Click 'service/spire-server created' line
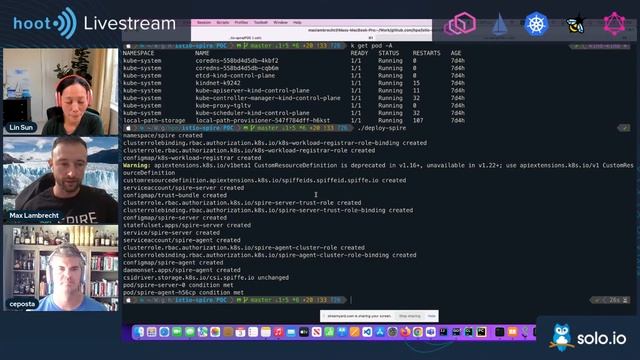The image size is (640, 360). (171, 233)
